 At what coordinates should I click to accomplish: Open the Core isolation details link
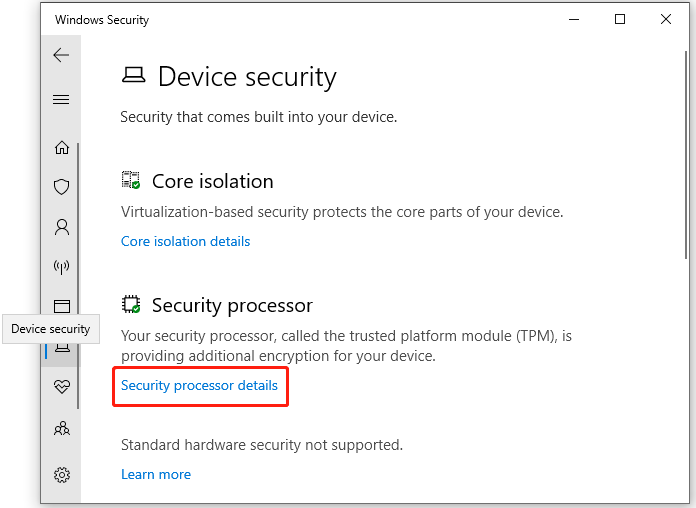click(x=185, y=241)
